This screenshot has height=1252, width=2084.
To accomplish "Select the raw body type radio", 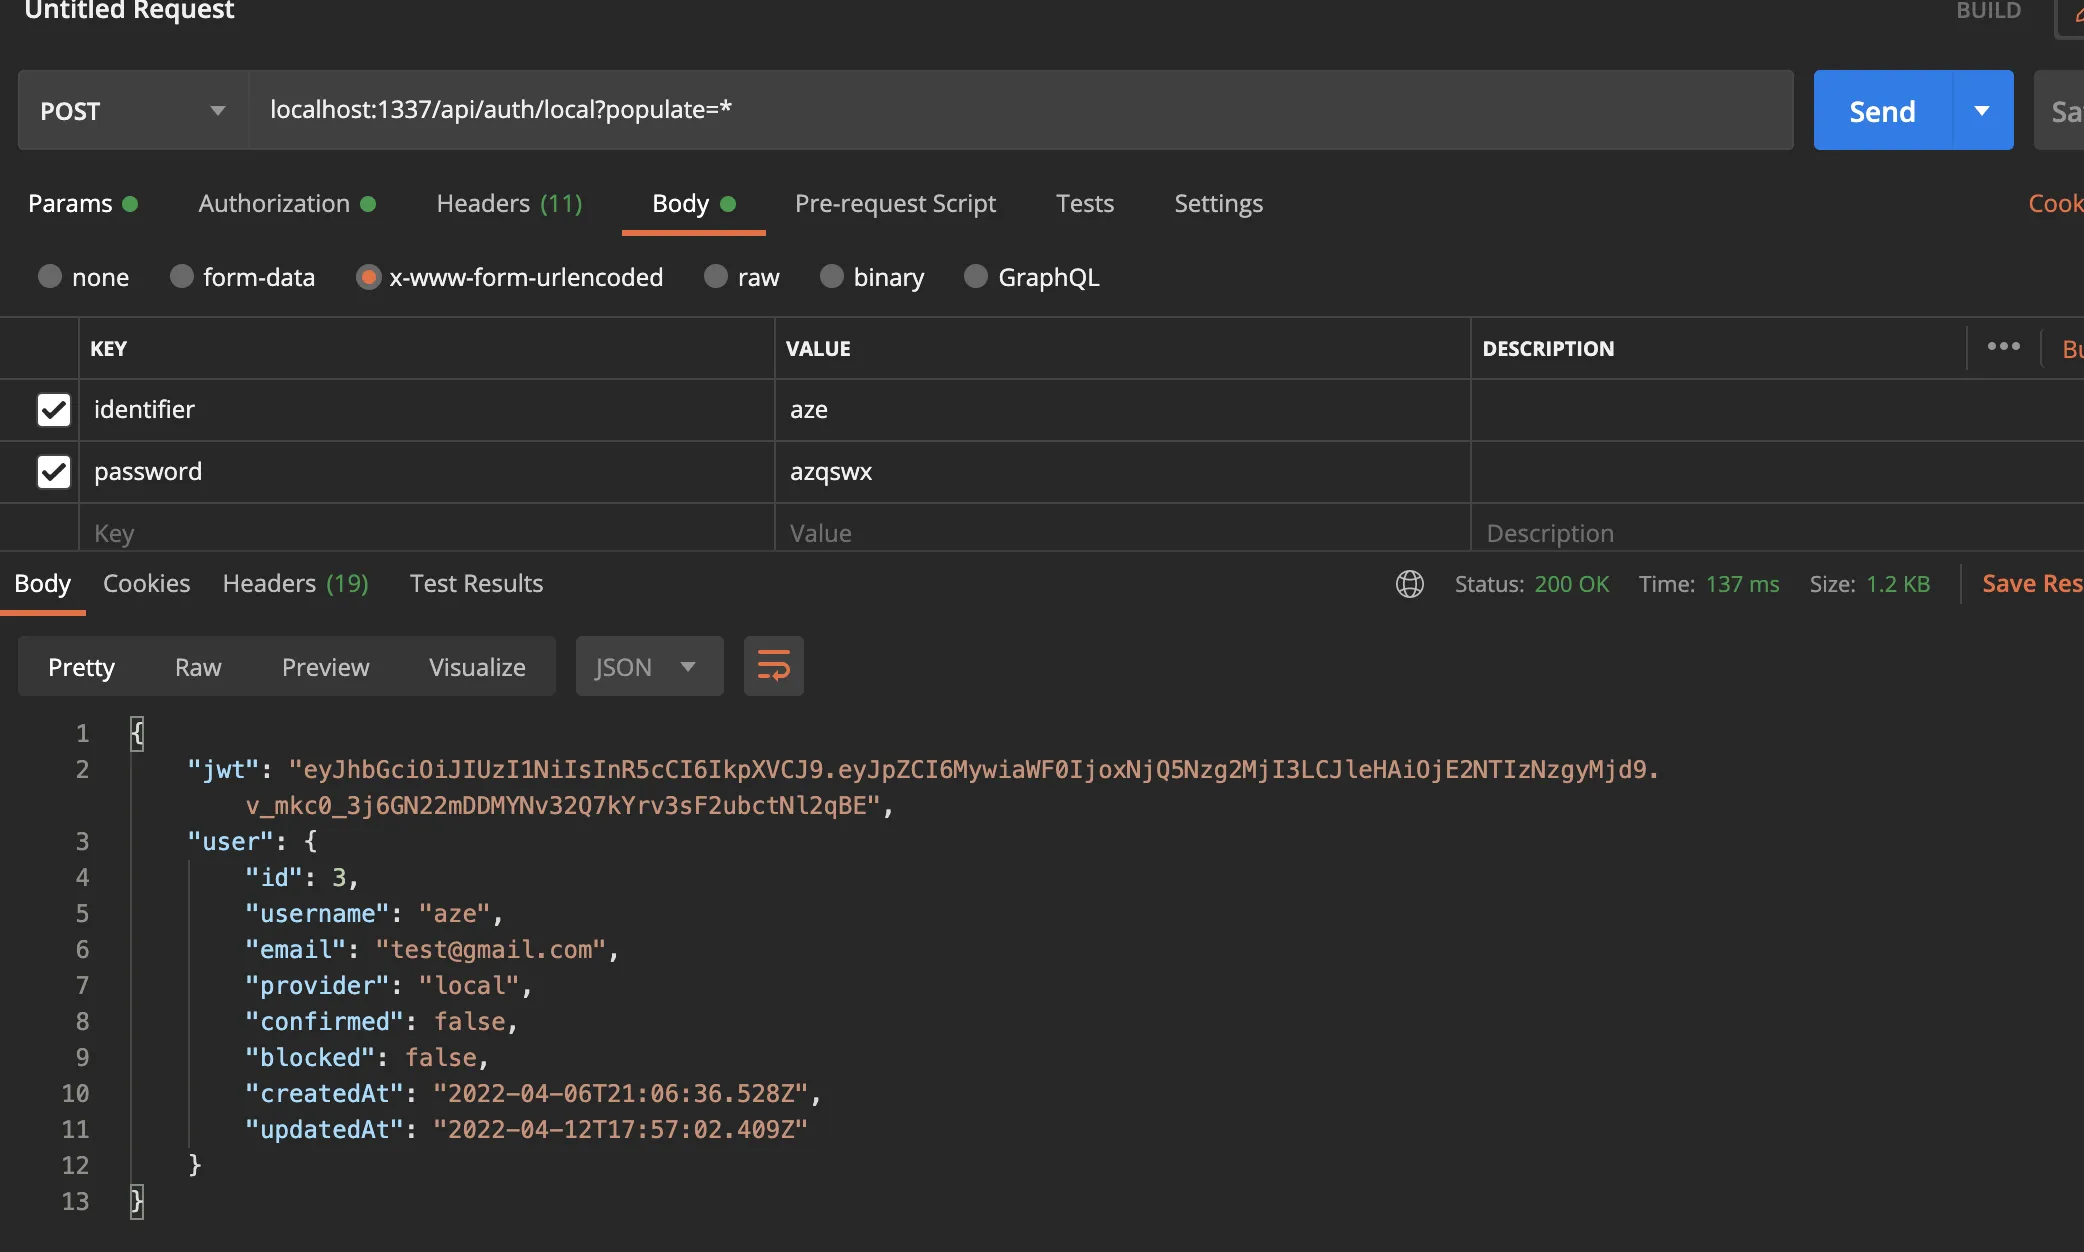I will pyautogui.click(x=716, y=277).
